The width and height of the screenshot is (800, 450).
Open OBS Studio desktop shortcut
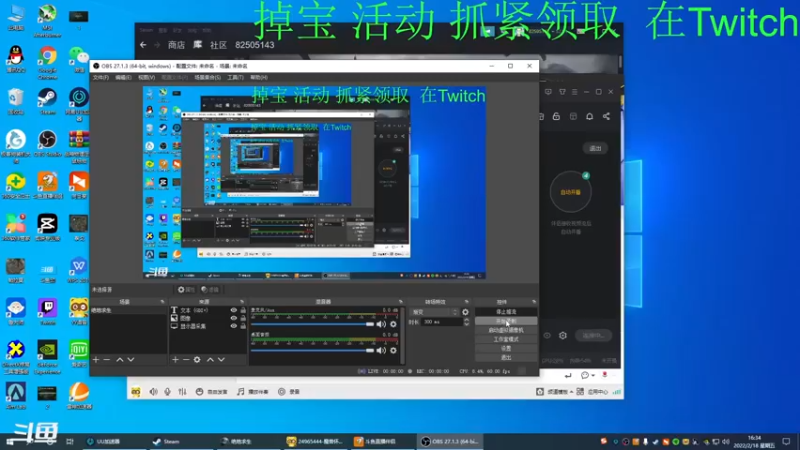click(x=47, y=143)
